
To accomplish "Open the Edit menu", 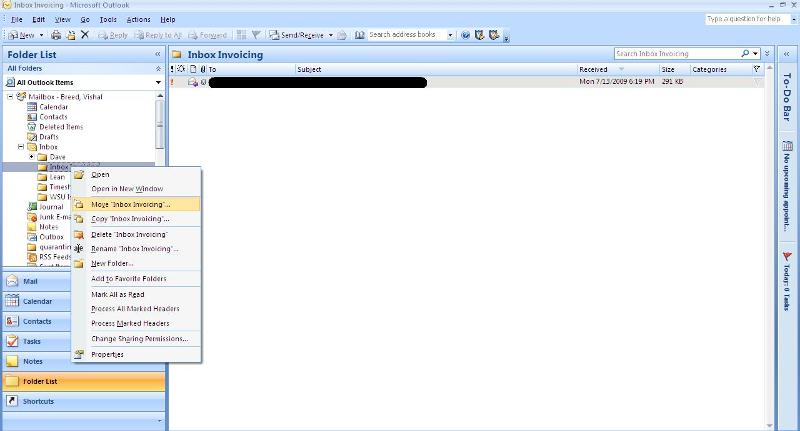I will point(39,19).
